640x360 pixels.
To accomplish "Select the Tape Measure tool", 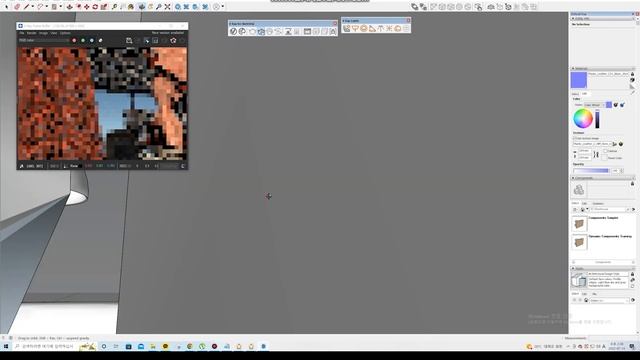I will [114, 7].
